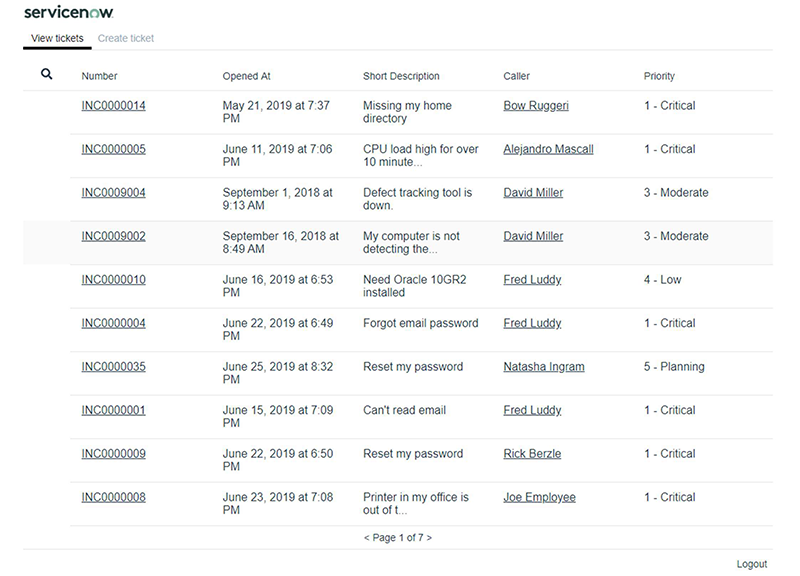The image size is (800, 576).
Task: Open caller profile for Joe Employee
Action: [539, 497]
